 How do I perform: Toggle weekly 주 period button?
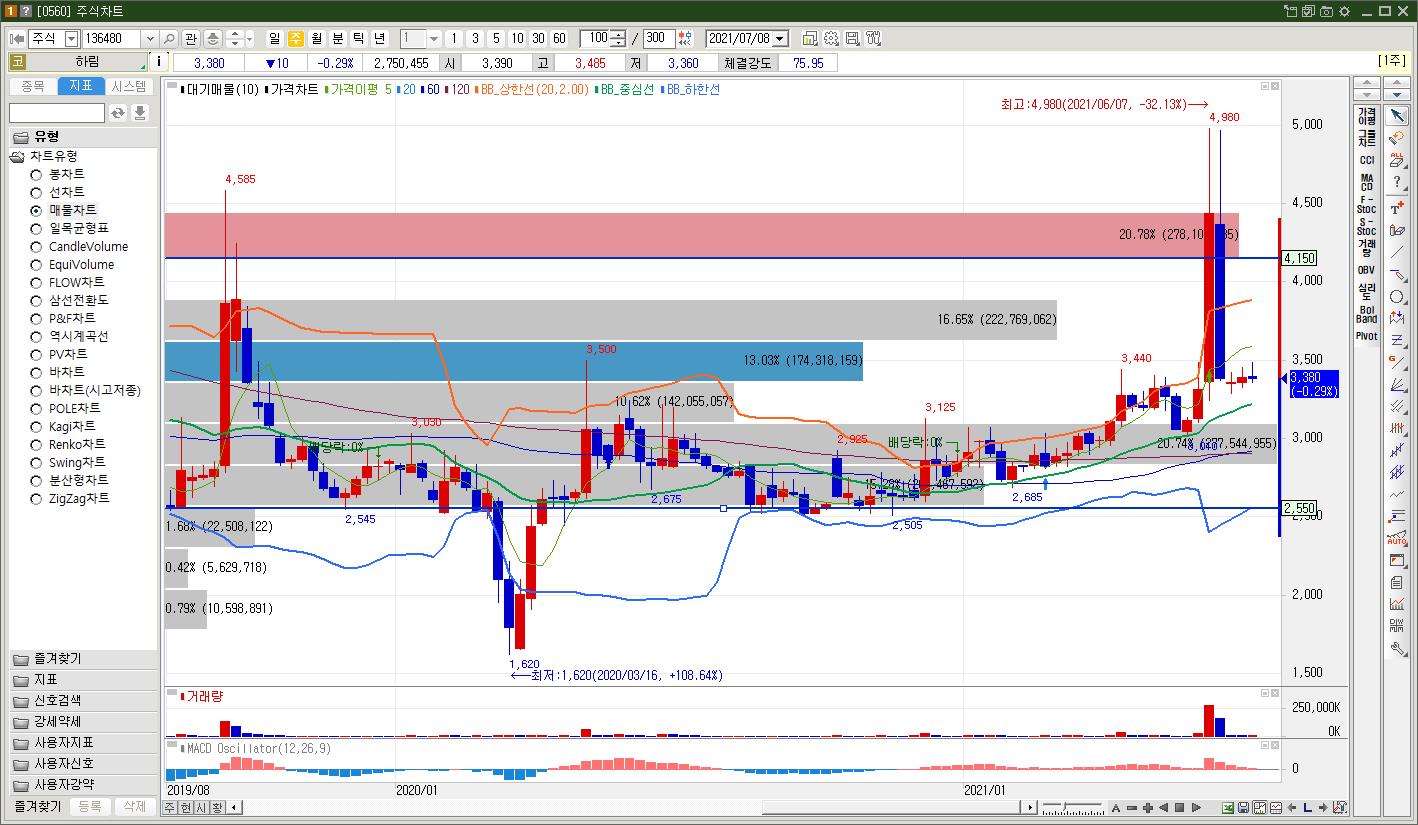tap(296, 39)
